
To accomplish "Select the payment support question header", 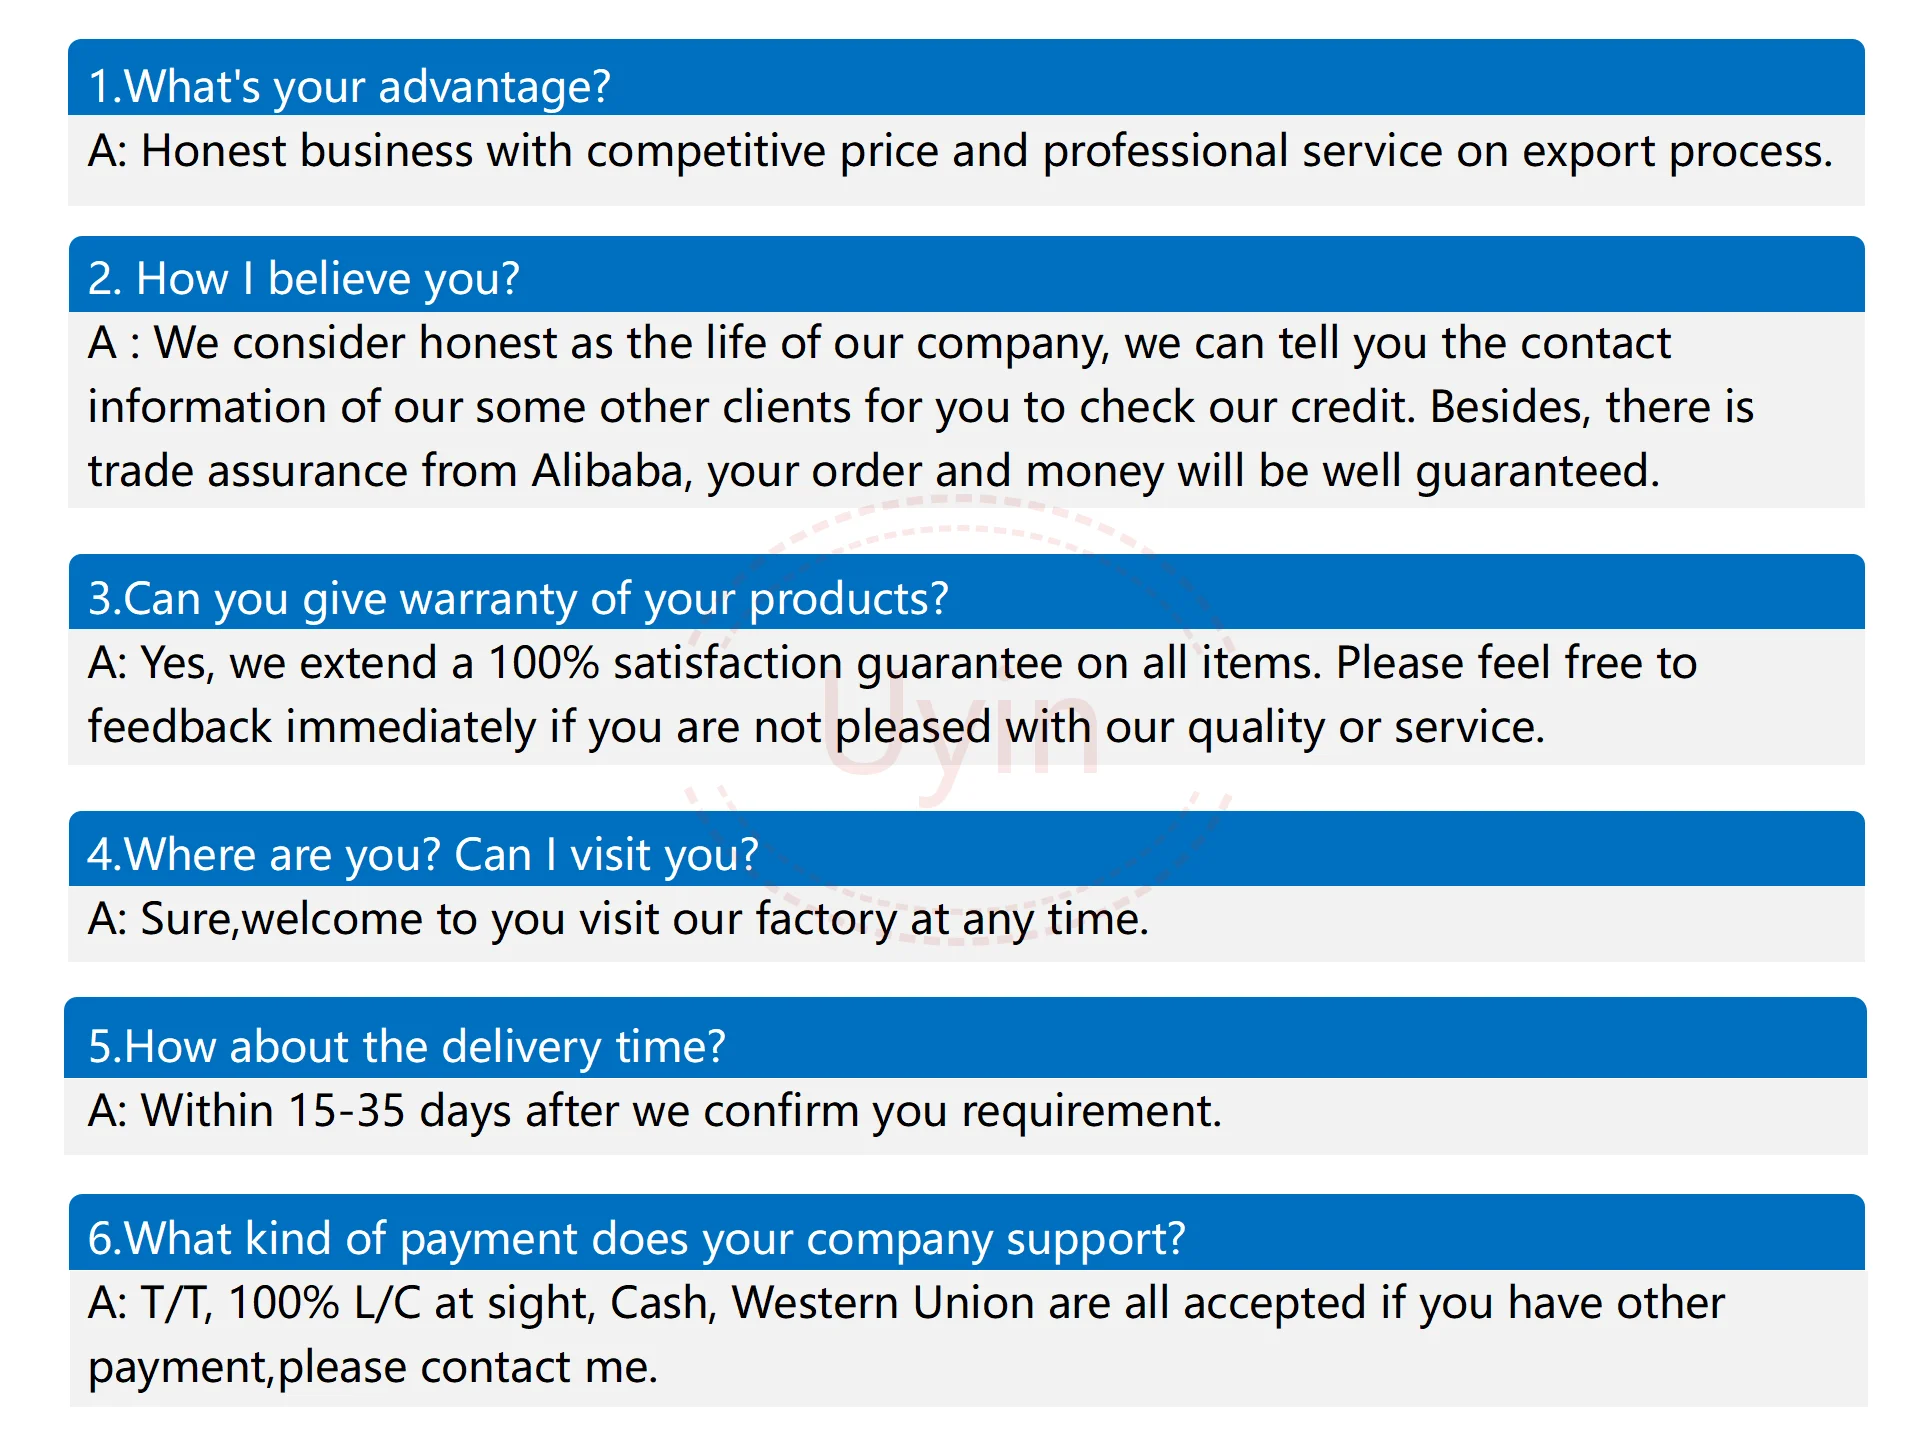I will [x=966, y=1232].
